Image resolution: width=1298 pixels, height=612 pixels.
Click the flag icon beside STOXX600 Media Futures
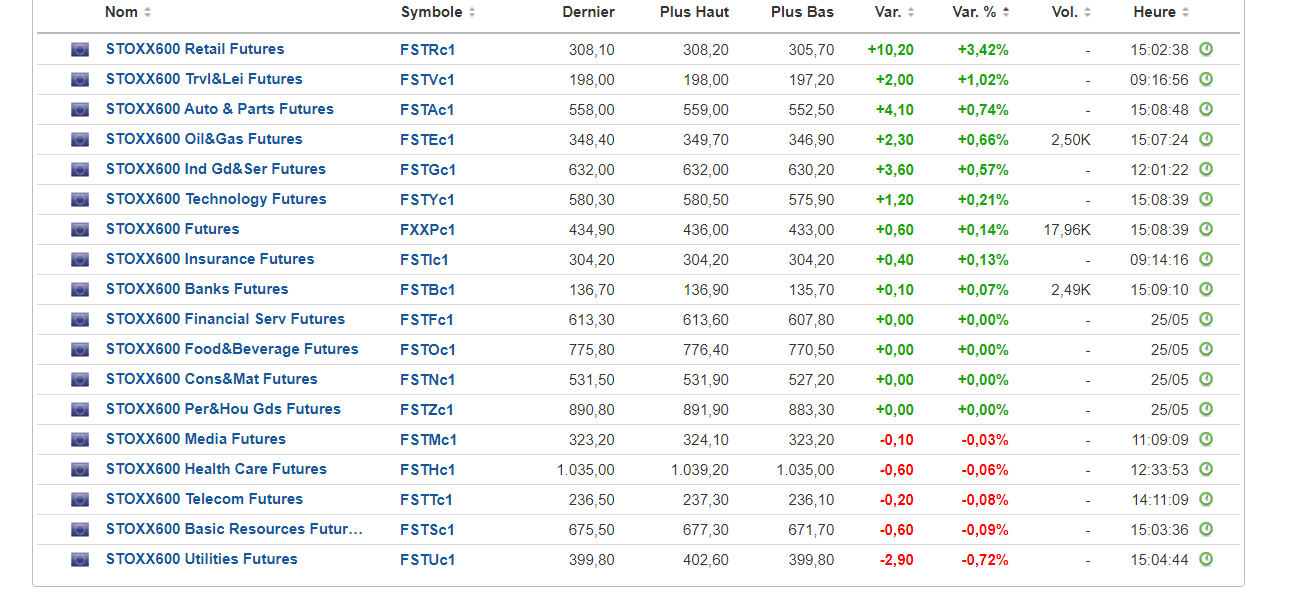[x=80, y=440]
